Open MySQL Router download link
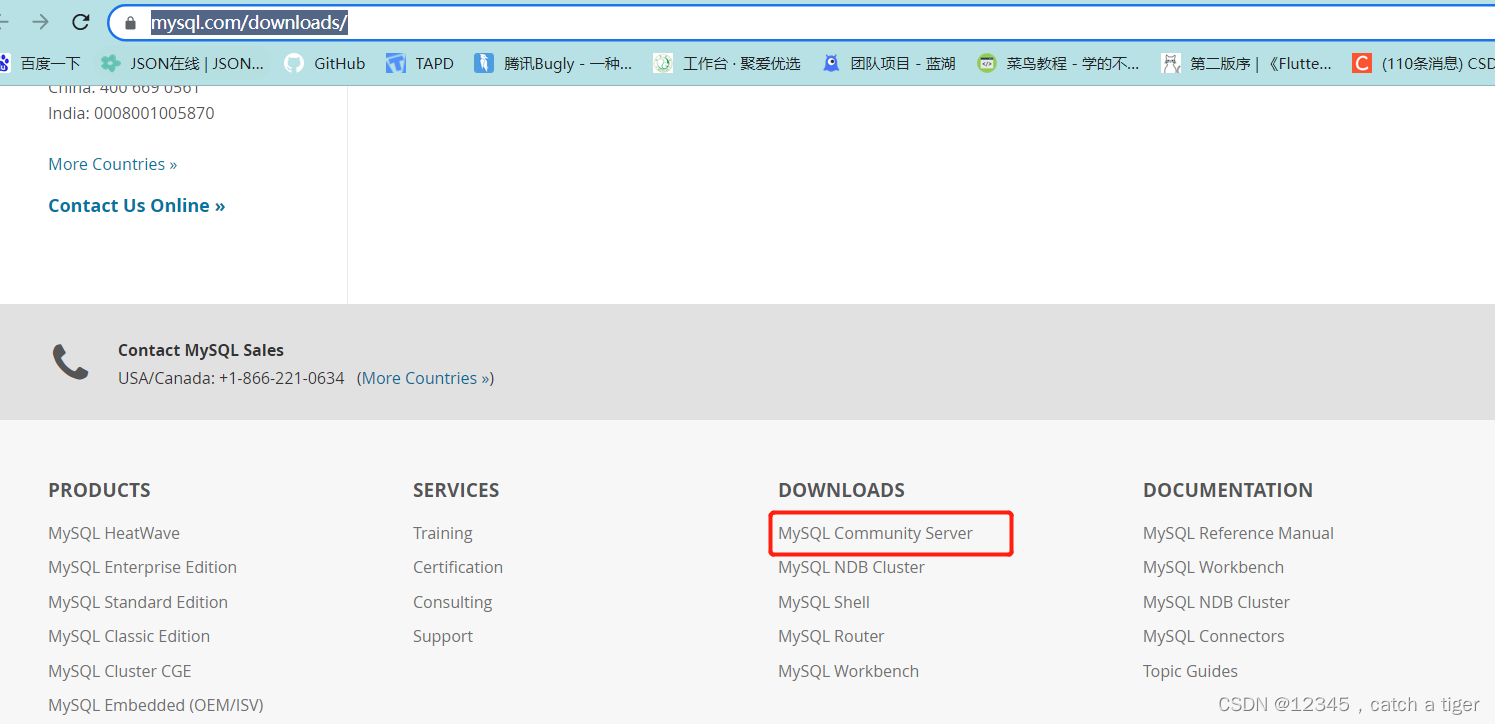 pos(831,636)
